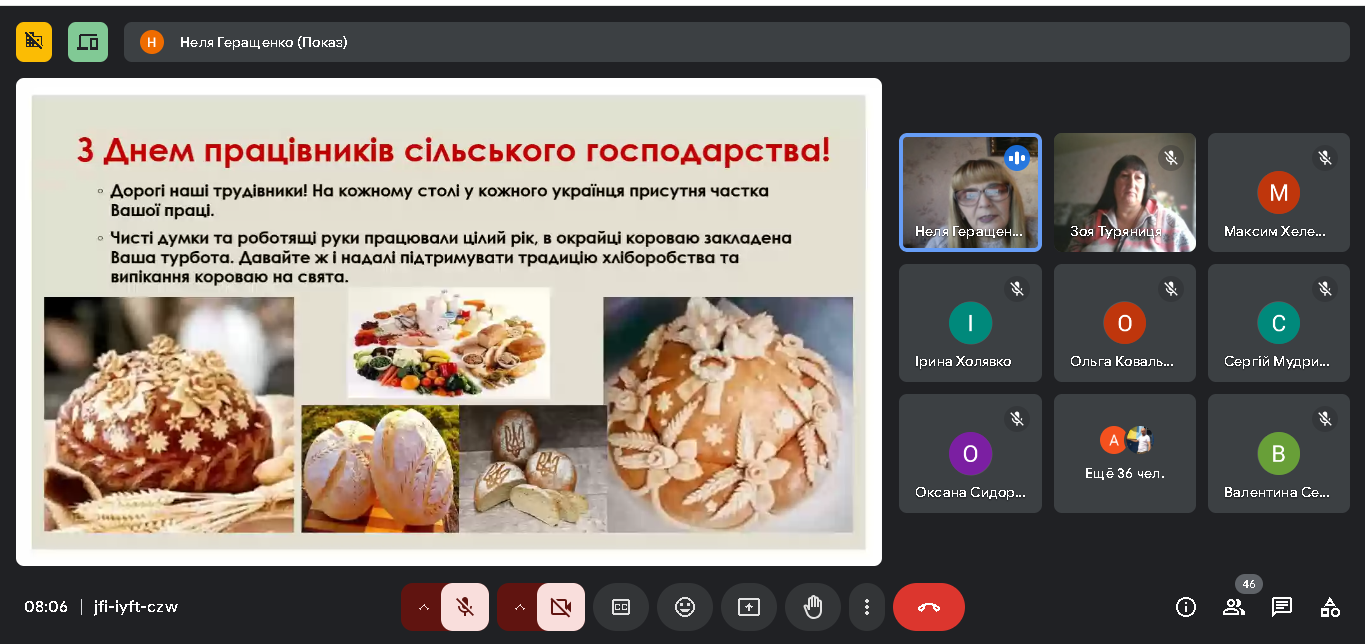The height and width of the screenshot is (644, 1365).
Task: Show the participants list with 46 badge
Action: coord(1234,607)
